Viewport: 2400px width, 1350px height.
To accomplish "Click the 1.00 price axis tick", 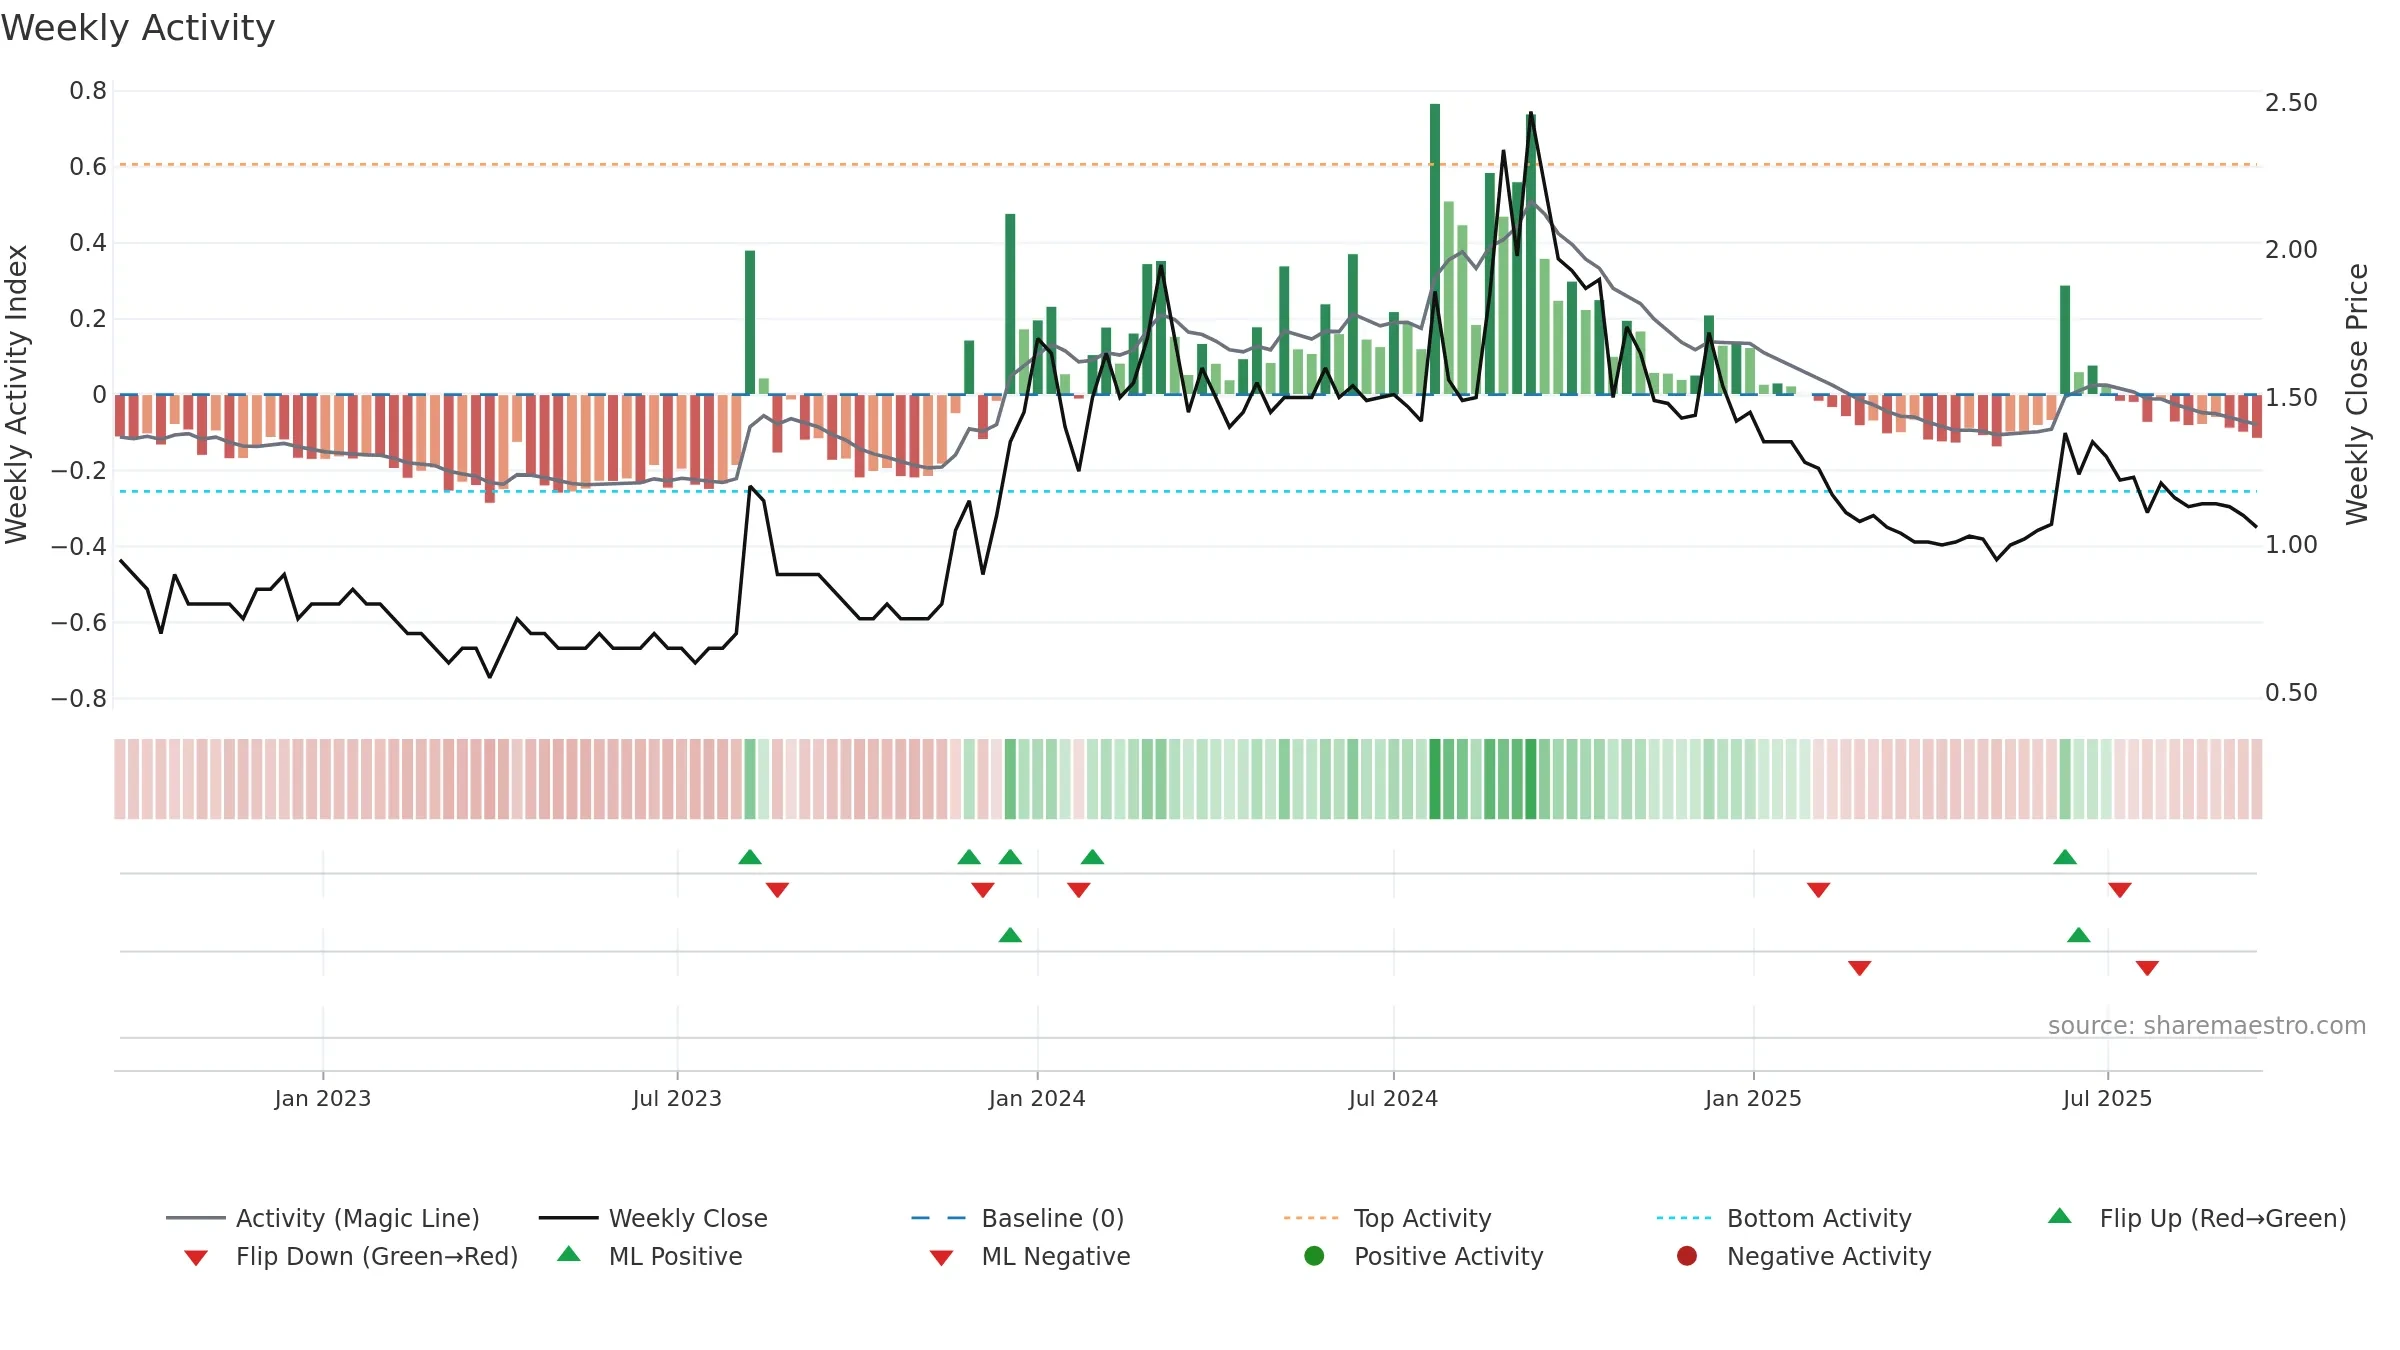I will coord(2291,545).
